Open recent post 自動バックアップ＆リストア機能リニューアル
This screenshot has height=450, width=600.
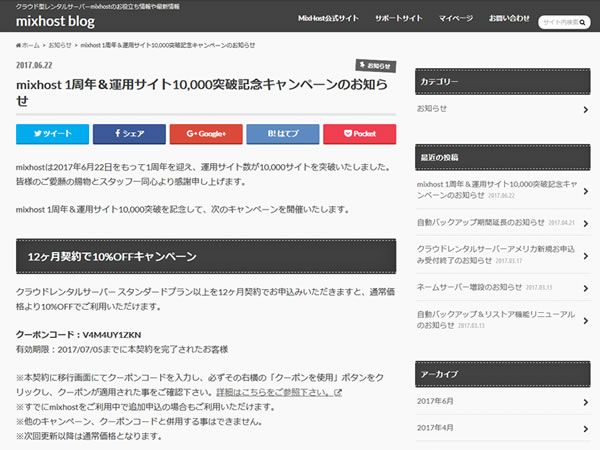click(x=496, y=320)
